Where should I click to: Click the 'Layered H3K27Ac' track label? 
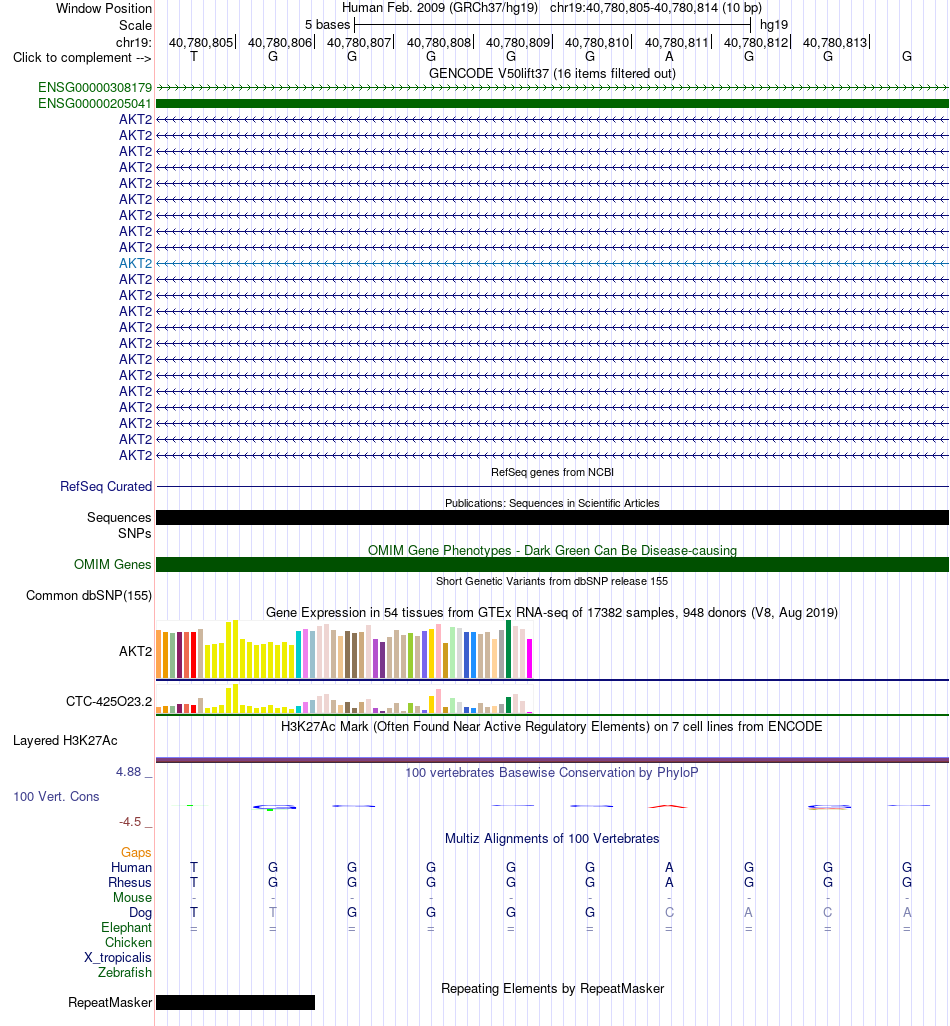point(65,741)
